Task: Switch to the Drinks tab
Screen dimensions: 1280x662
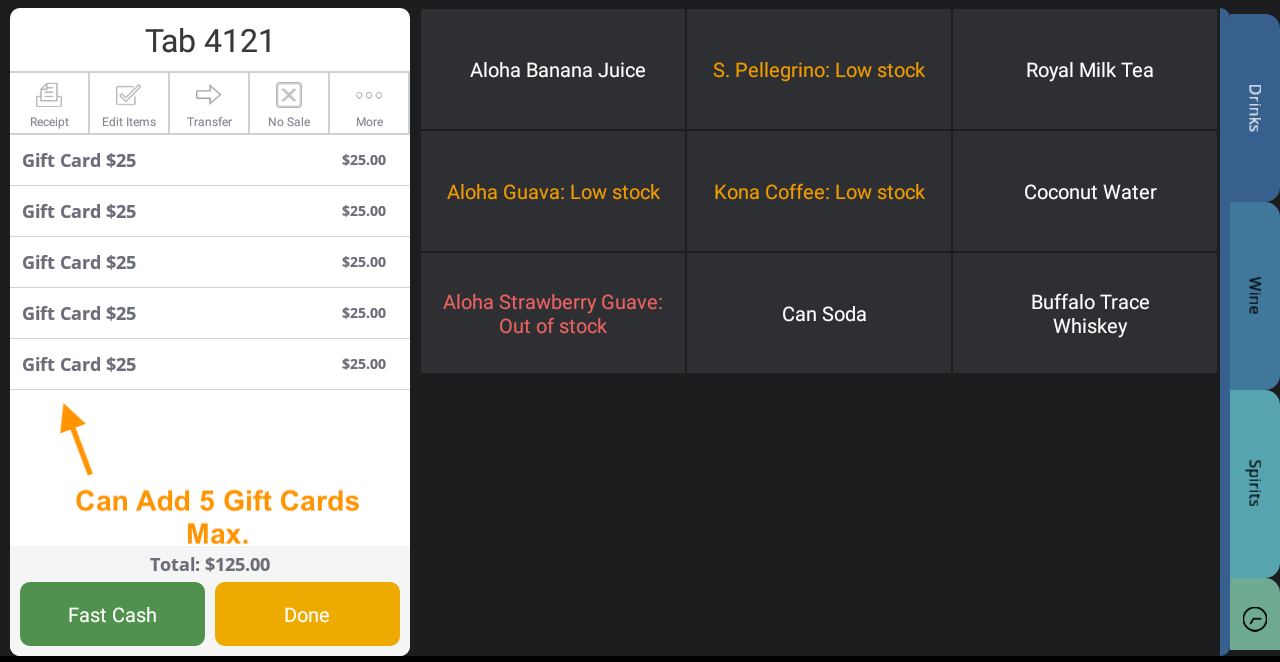Action: pos(1252,107)
